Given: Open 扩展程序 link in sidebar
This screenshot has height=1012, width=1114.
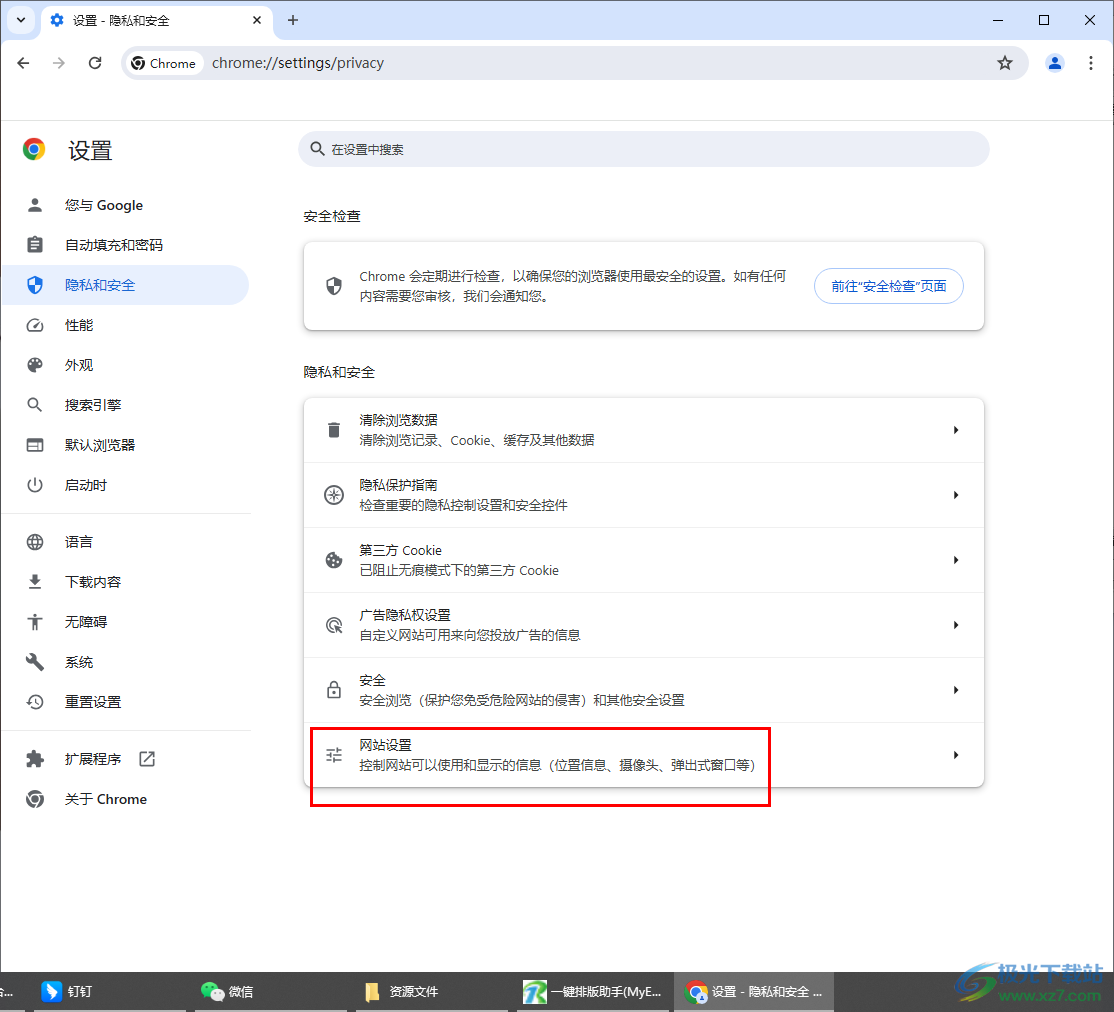Looking at the screenshot, I should pyautogui.click(x=125, y=759).
